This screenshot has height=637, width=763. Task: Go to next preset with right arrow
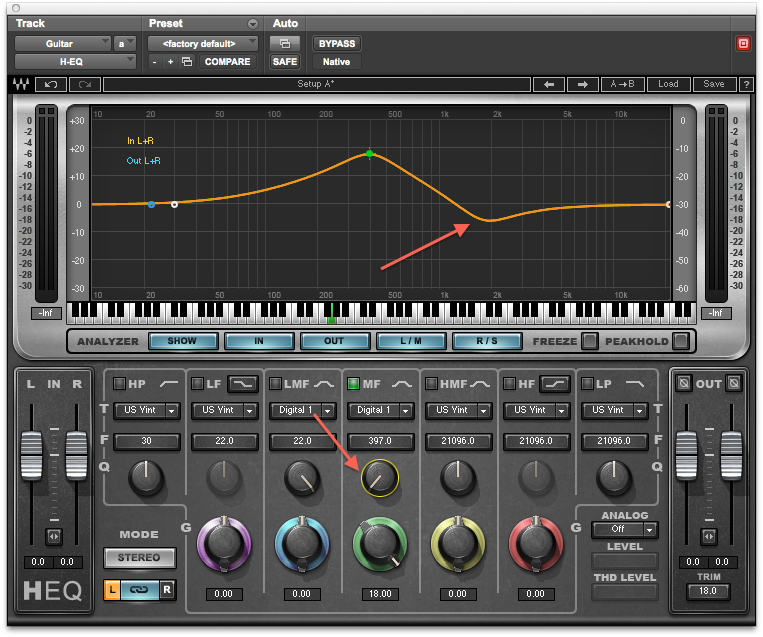[582, 85]
